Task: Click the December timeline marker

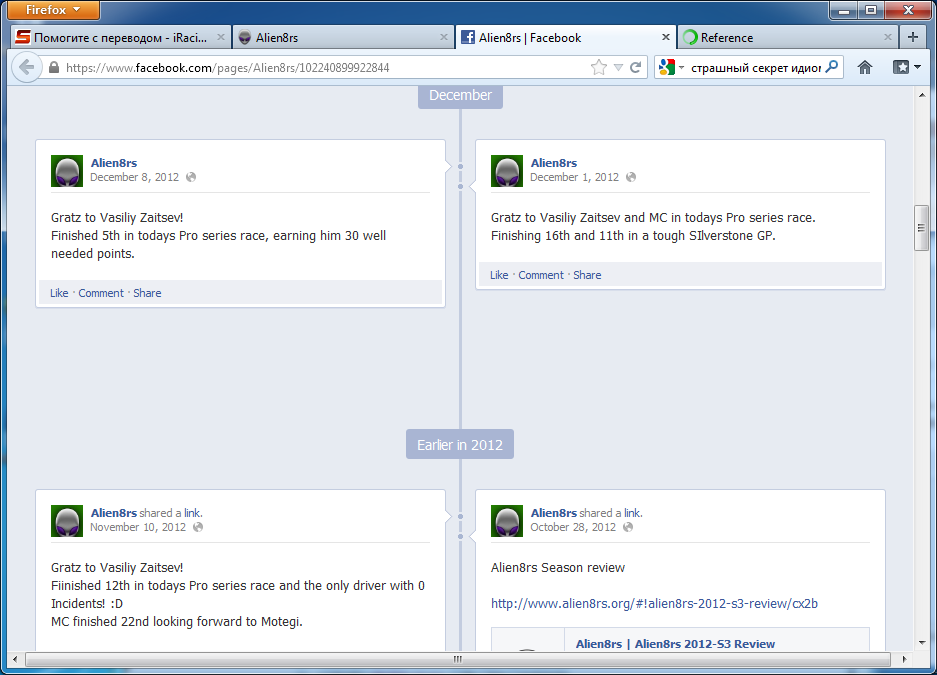Action: click(460, 96)
